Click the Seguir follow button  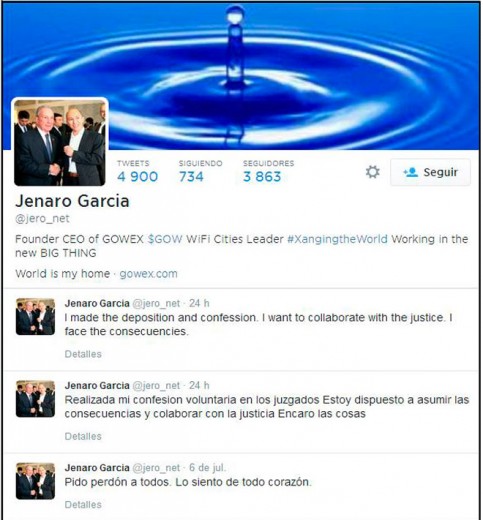(x=430, y=172)
